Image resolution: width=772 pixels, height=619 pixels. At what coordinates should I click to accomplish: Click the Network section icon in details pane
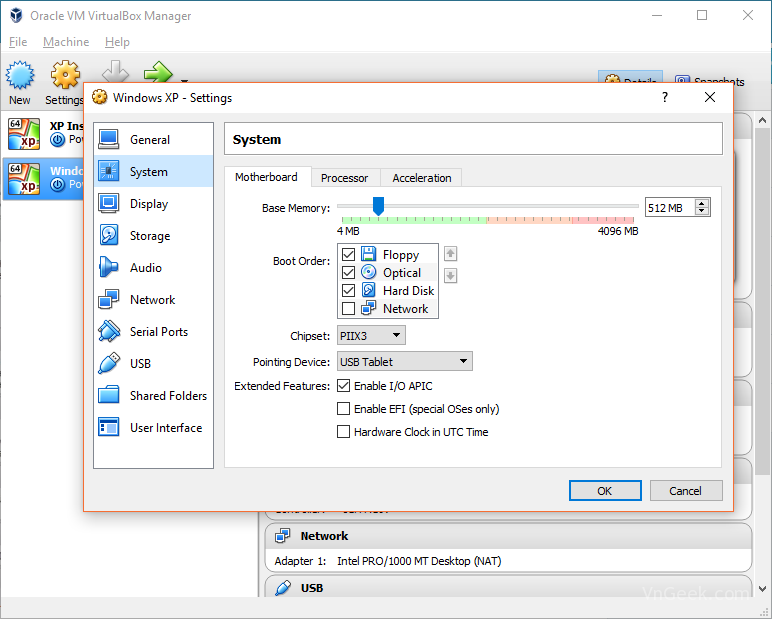283,535
